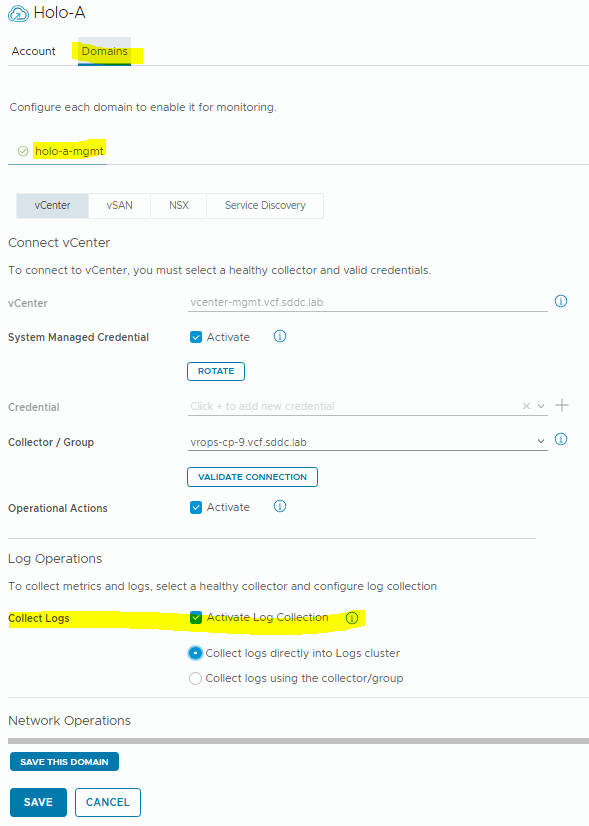Add new credential with plus icon
Image resolution: width=589 pixels, height=826 pixels.
click(562, 405)
